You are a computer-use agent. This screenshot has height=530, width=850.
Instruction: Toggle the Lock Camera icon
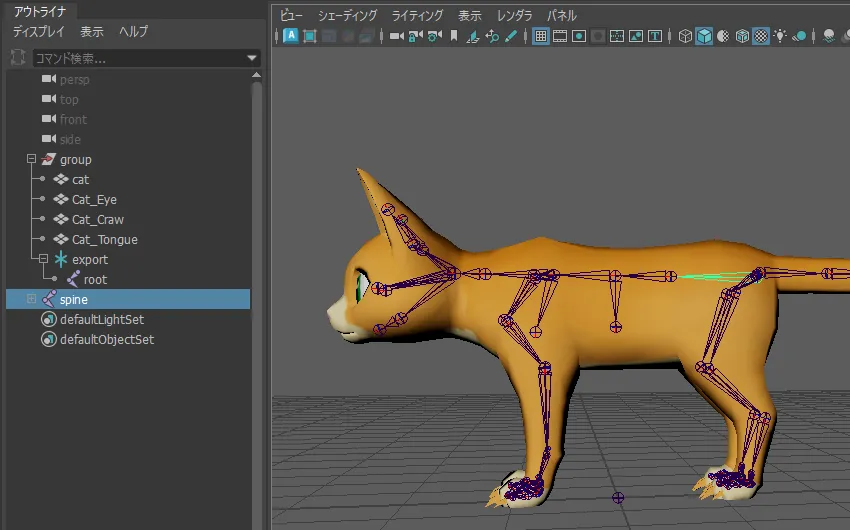pyautogui.click(x=415, y=36)
